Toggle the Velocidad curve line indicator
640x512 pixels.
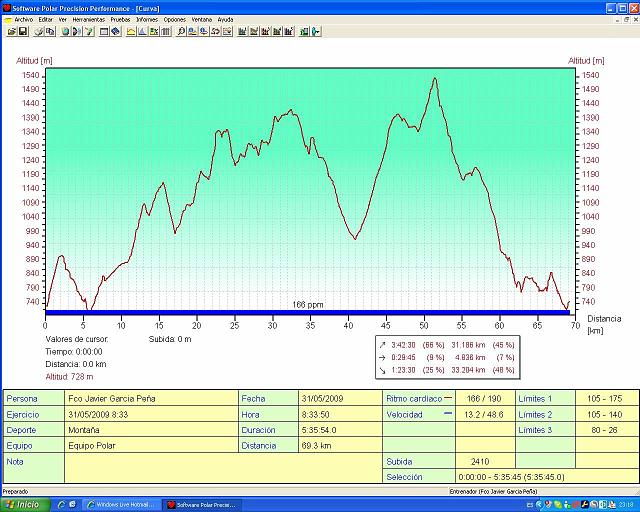point(446,414)
